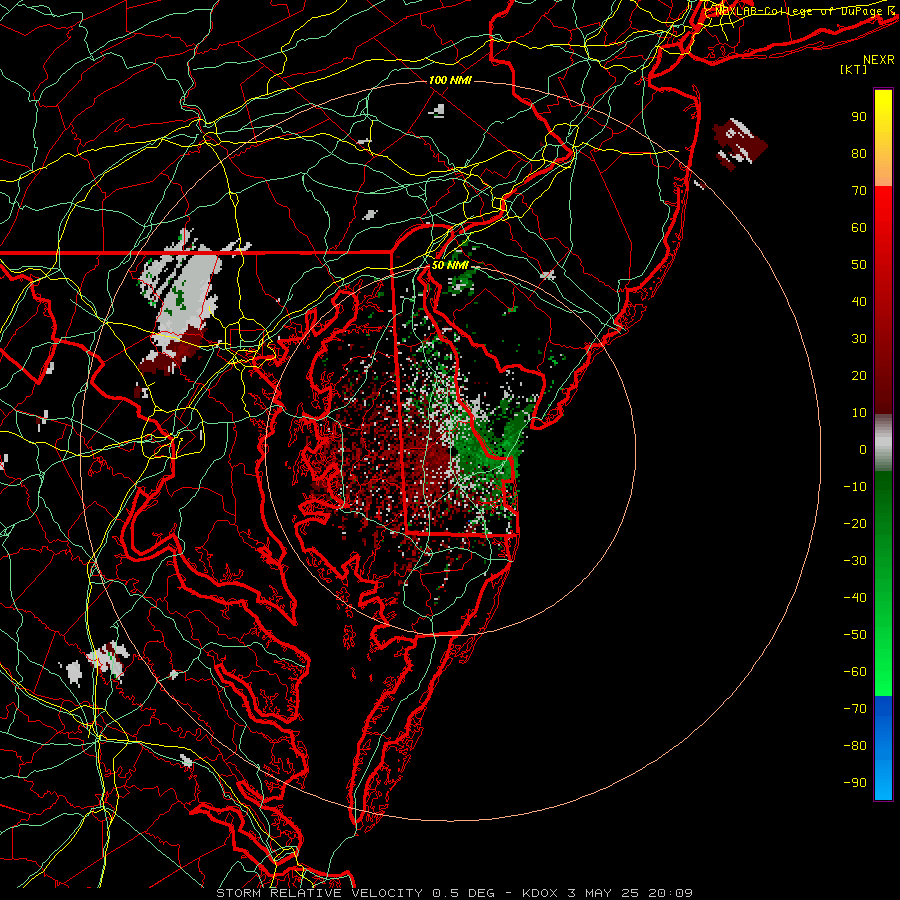This screenshot has height=900, width=900.
Task: Click the Storm Relative Velocity caption at bottom
Action: coord(454,893)
